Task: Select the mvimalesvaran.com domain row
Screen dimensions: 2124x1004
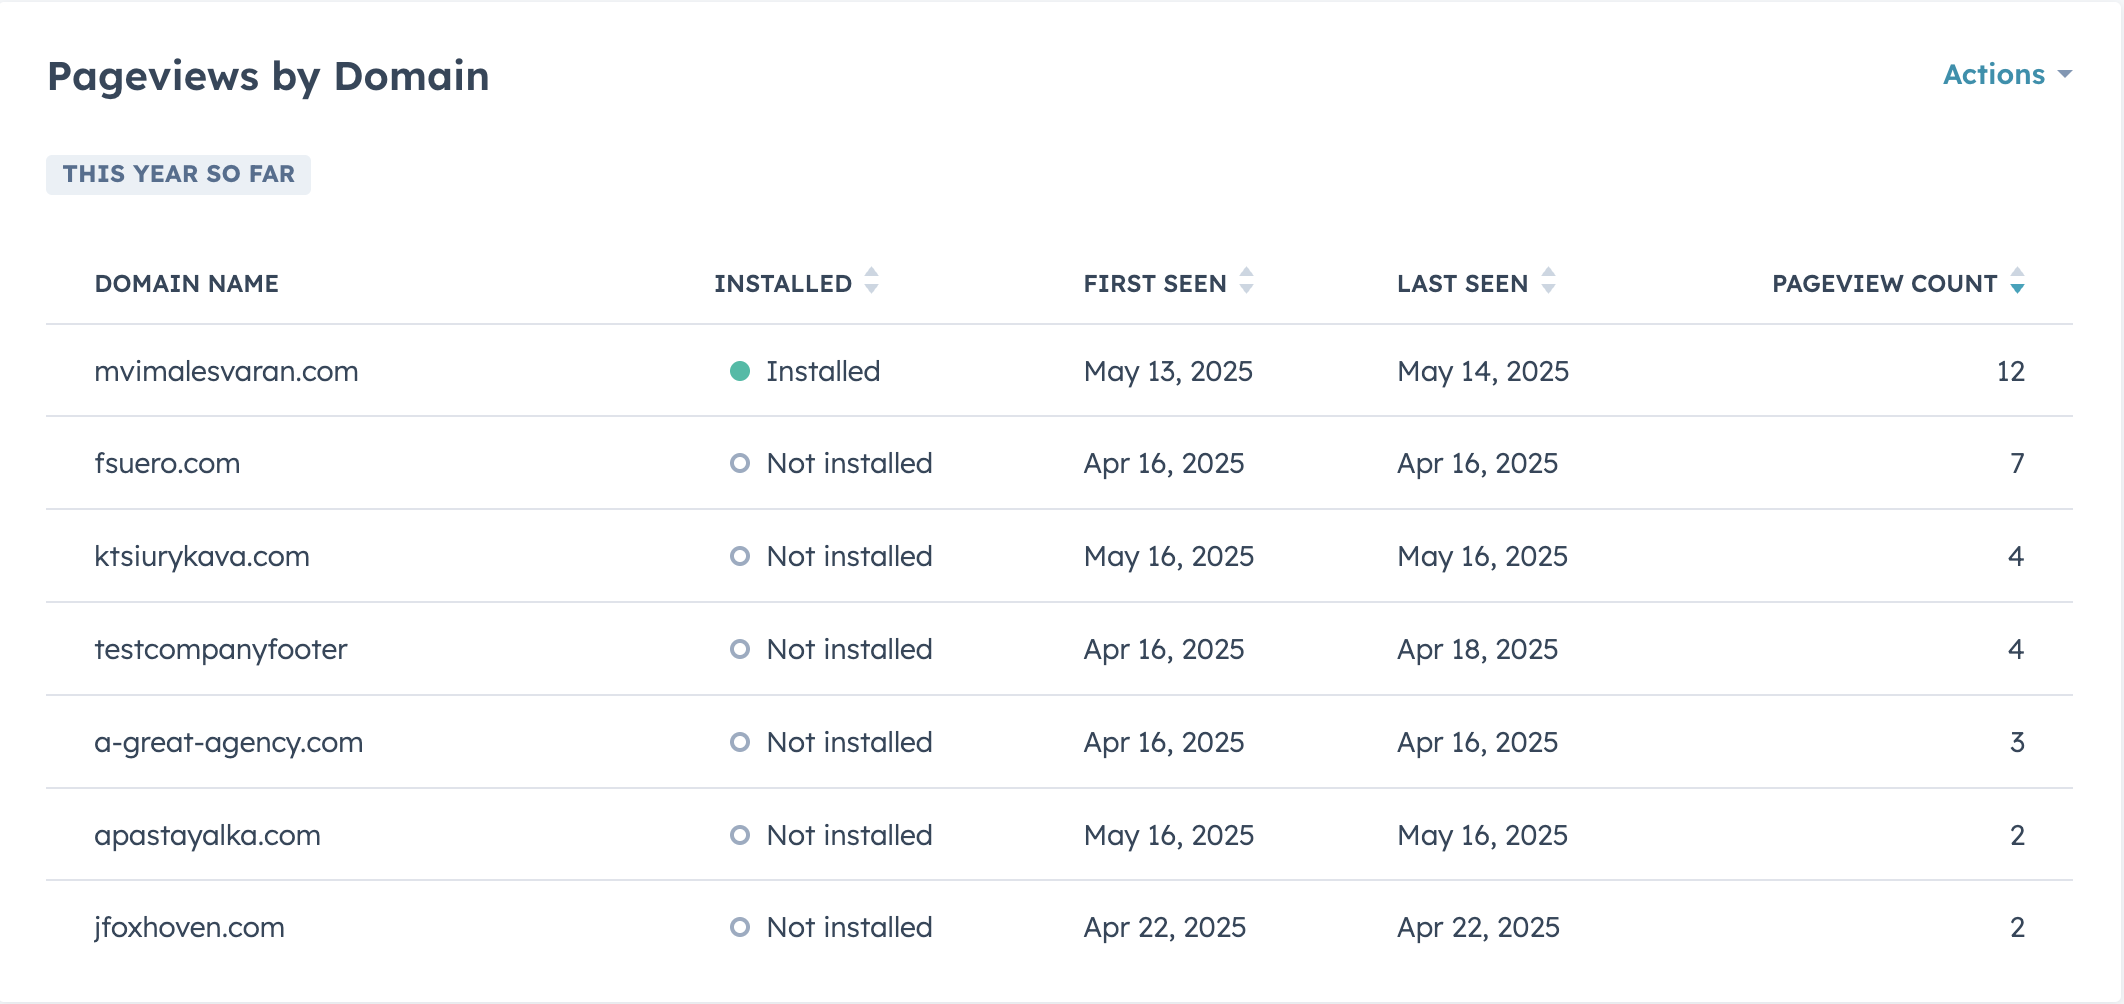Action: tap(226, 372)
